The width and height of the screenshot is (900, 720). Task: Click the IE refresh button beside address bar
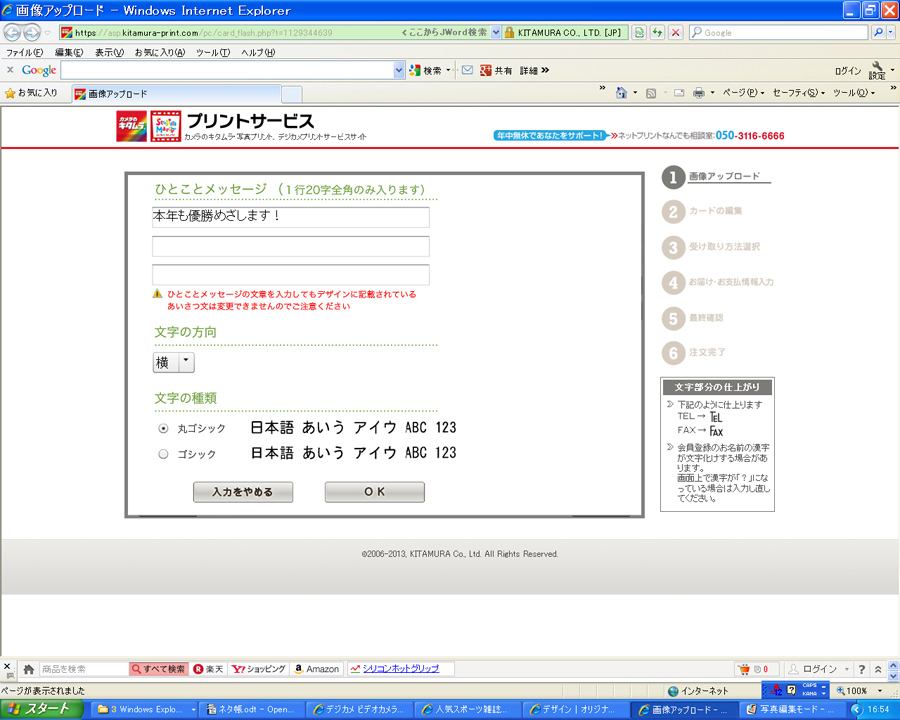657,32
